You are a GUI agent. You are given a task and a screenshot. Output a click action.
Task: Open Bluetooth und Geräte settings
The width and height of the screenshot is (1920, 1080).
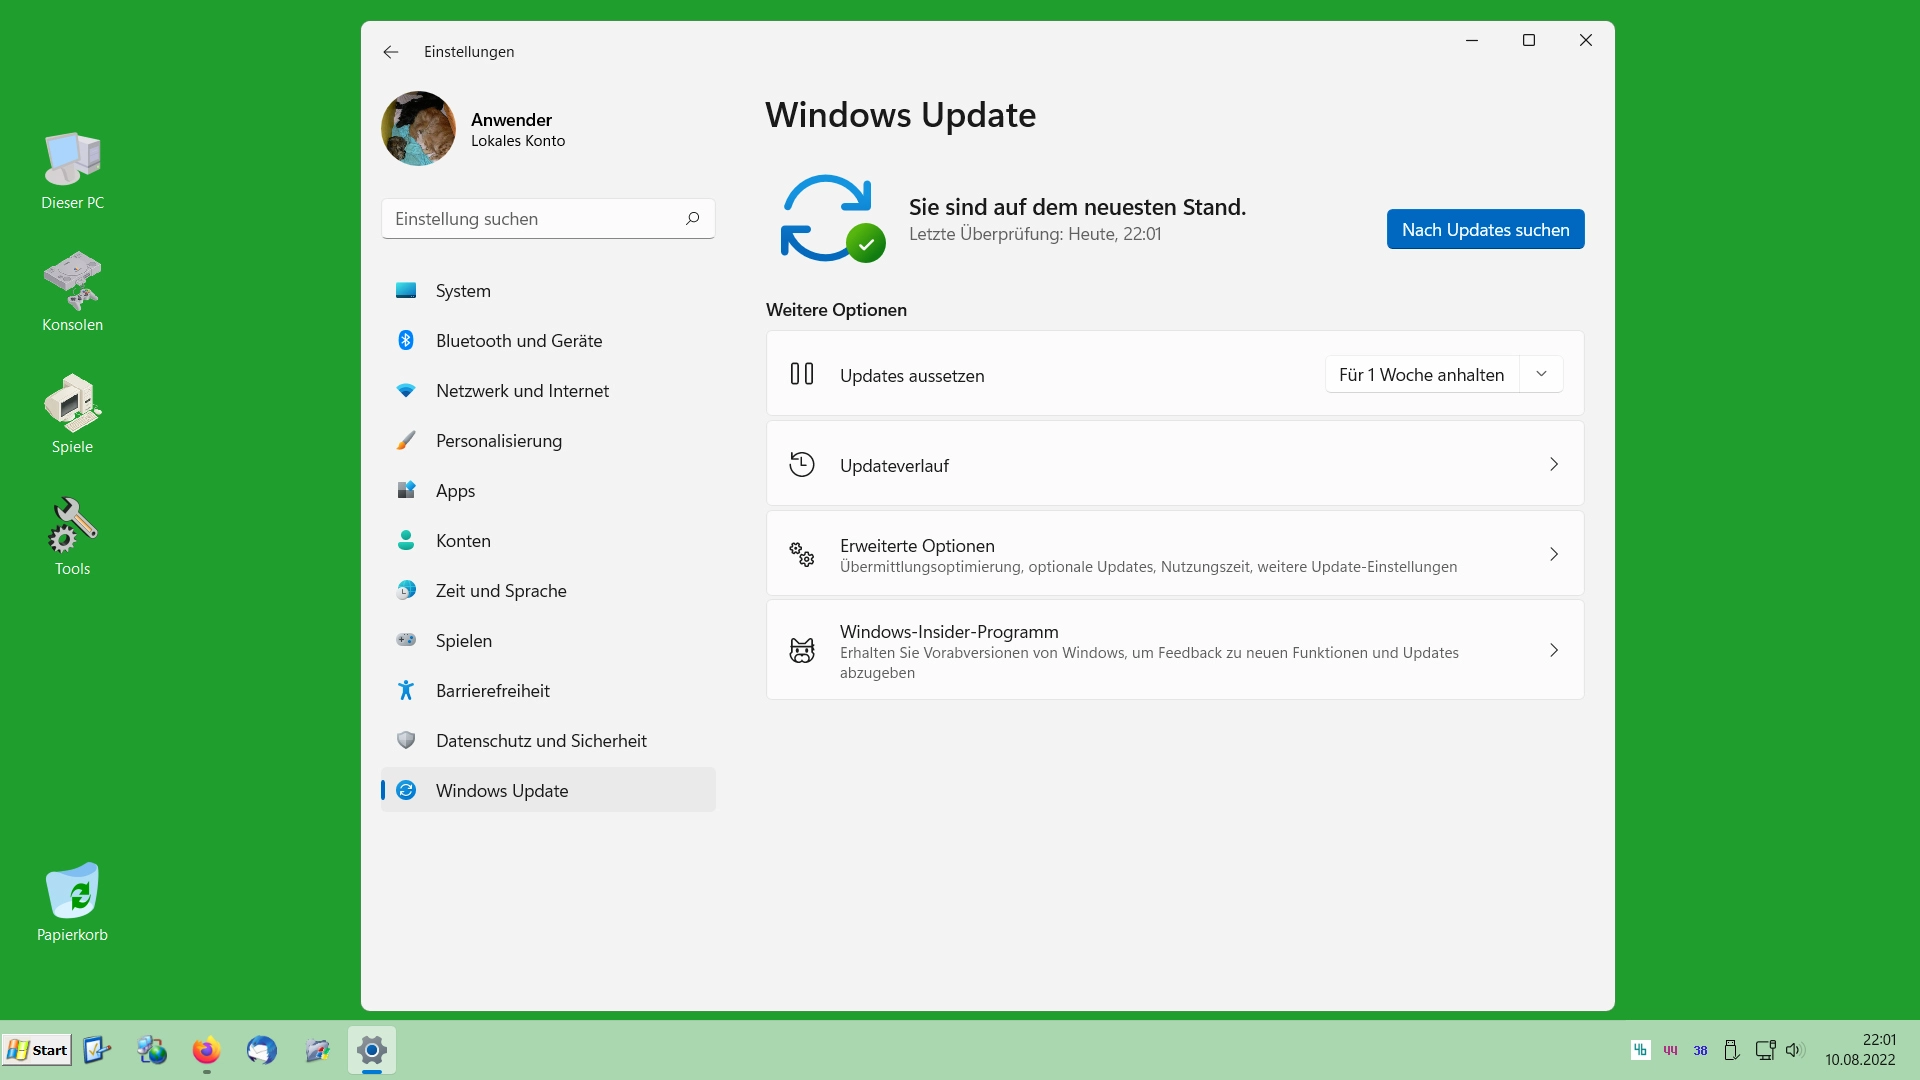tap(548, 341)
